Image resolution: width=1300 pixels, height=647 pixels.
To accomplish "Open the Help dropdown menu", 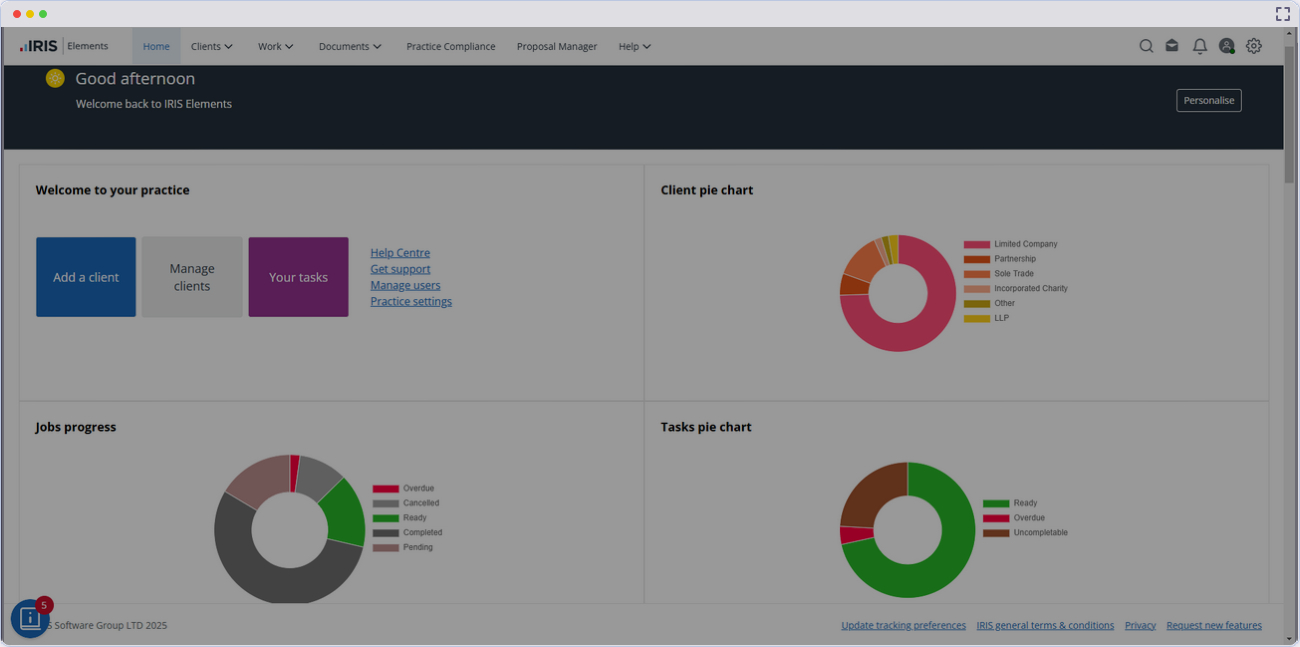I will (634, 46).
